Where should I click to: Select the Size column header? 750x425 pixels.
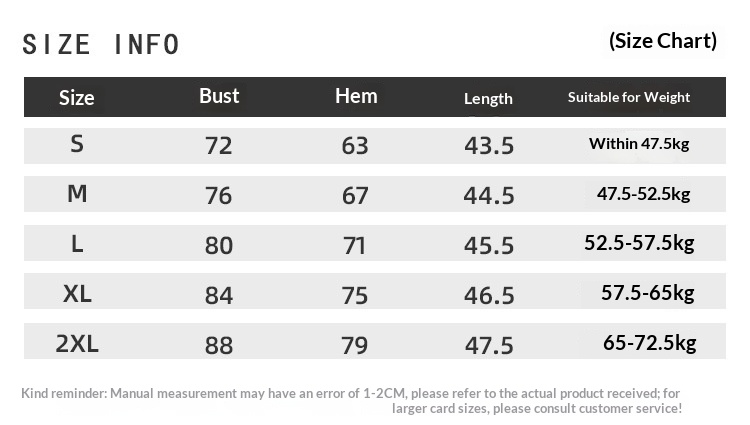[x=77, y=98]
